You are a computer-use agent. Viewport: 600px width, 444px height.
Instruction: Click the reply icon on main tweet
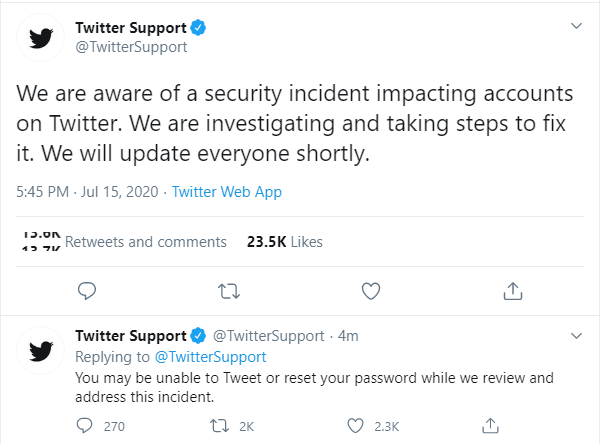tap(87, 291)
